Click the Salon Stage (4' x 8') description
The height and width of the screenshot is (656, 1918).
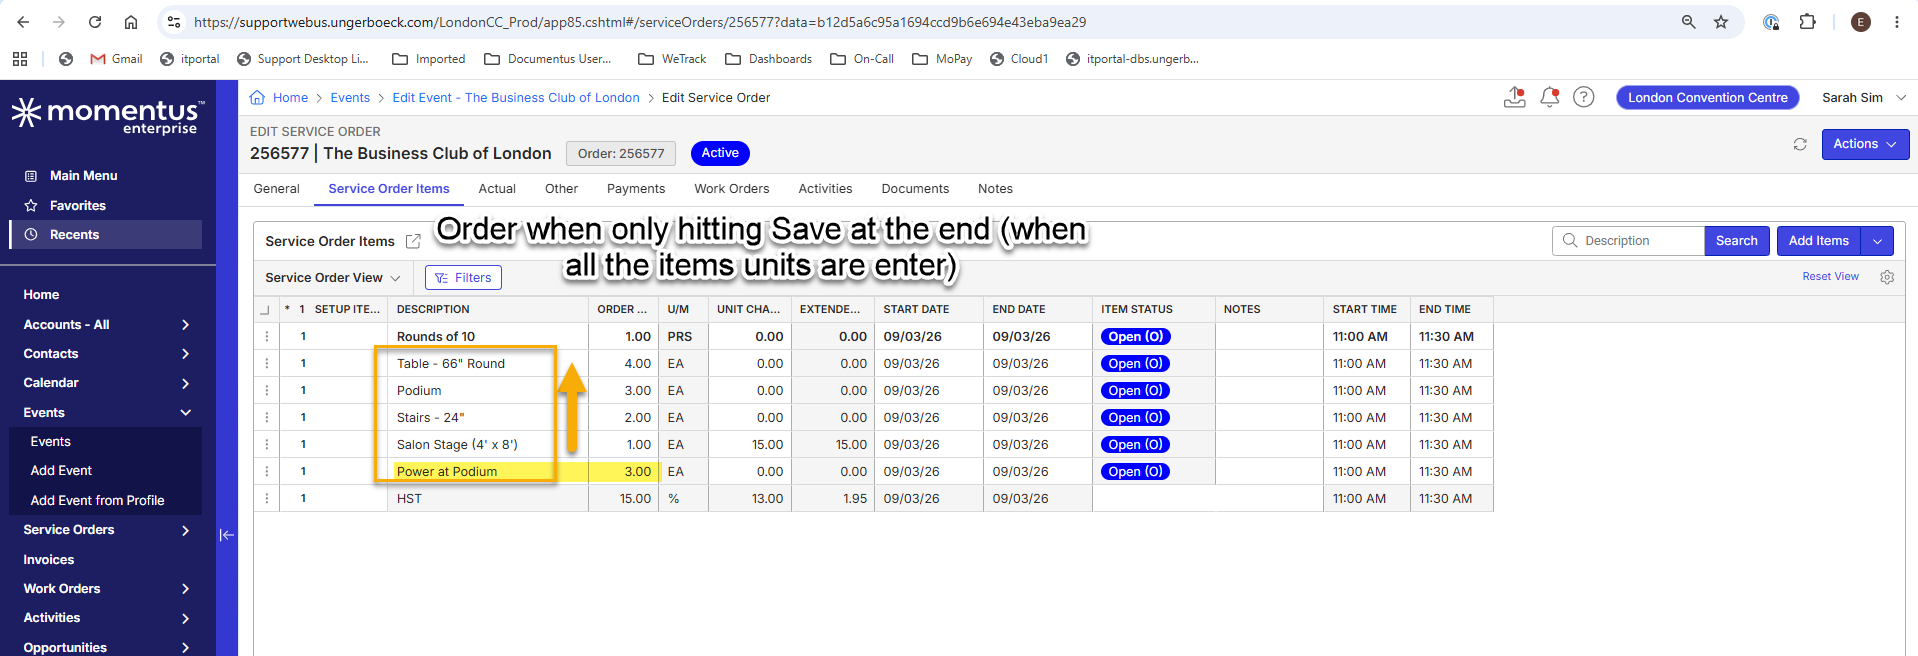point(457,445)
